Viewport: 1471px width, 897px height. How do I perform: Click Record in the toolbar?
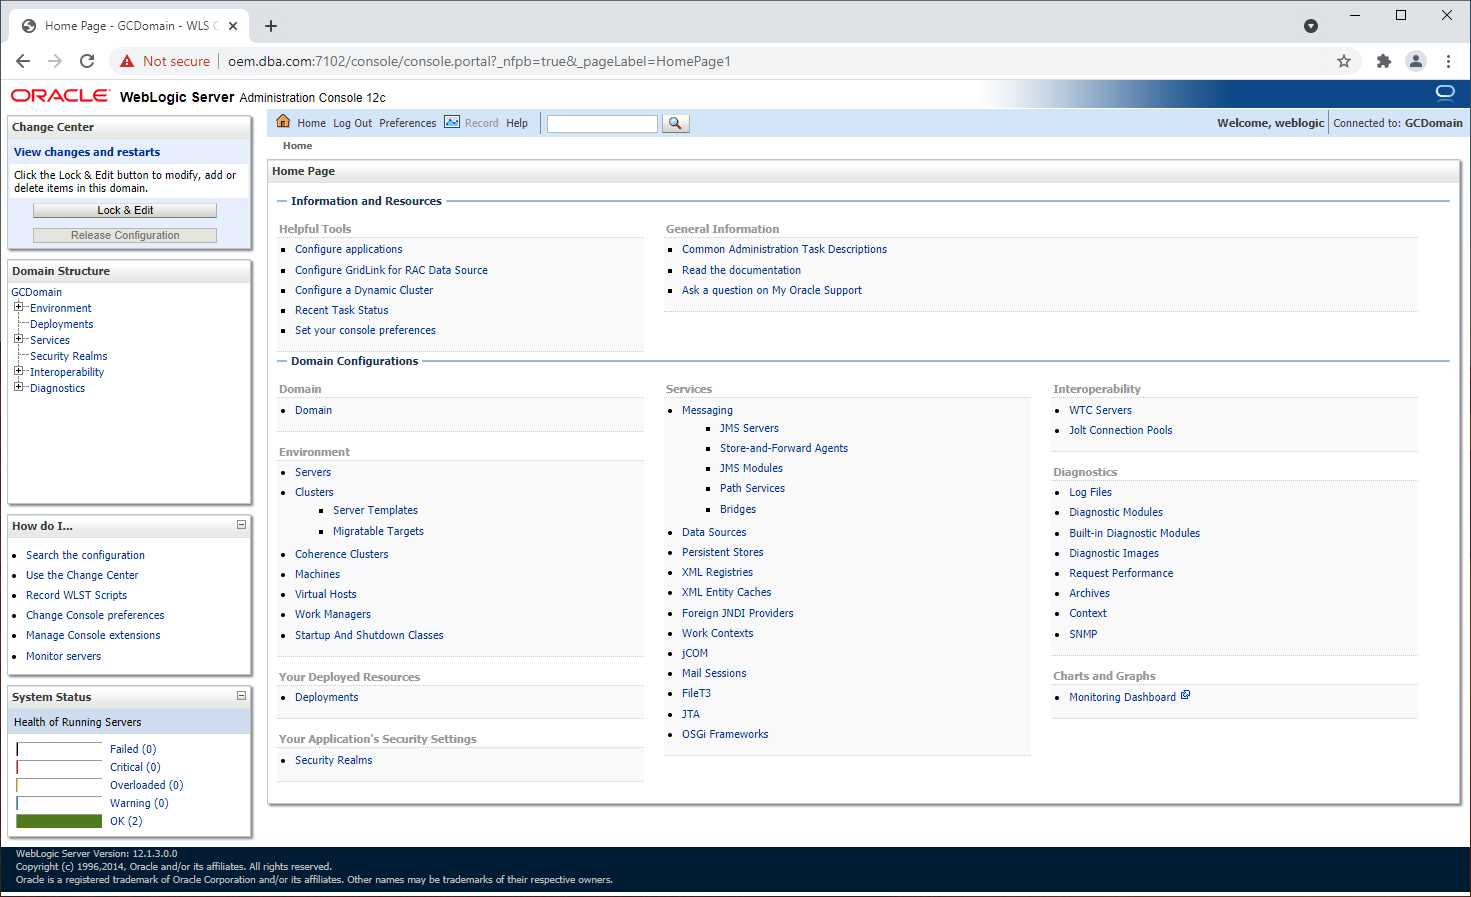pyautogui.click(x=481, y=123)
